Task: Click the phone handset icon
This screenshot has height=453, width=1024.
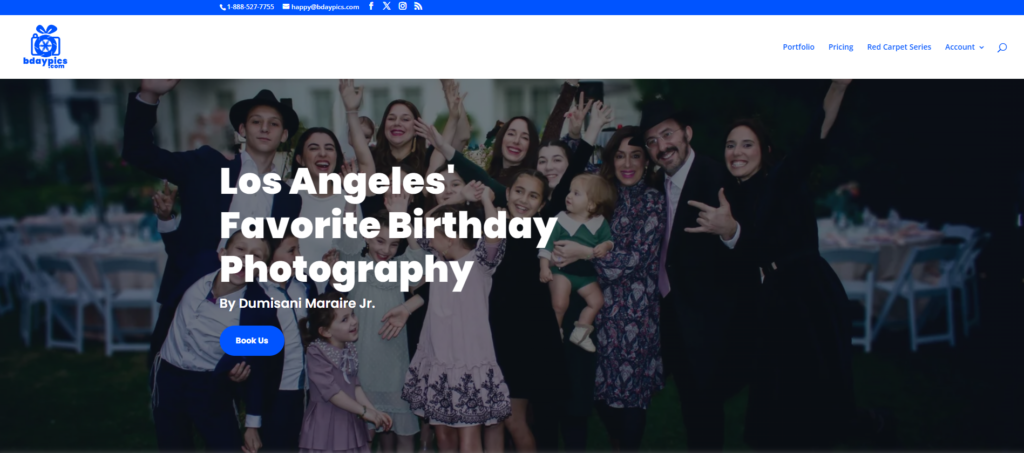Action: (x=223, y=7)
